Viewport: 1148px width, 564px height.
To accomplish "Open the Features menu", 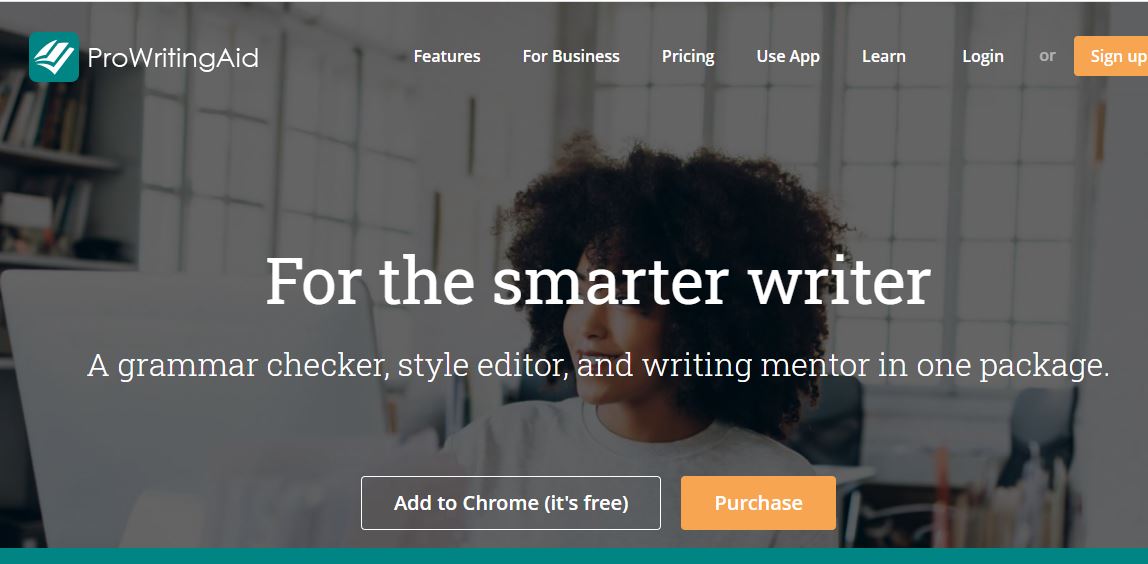I will [447, 56].
